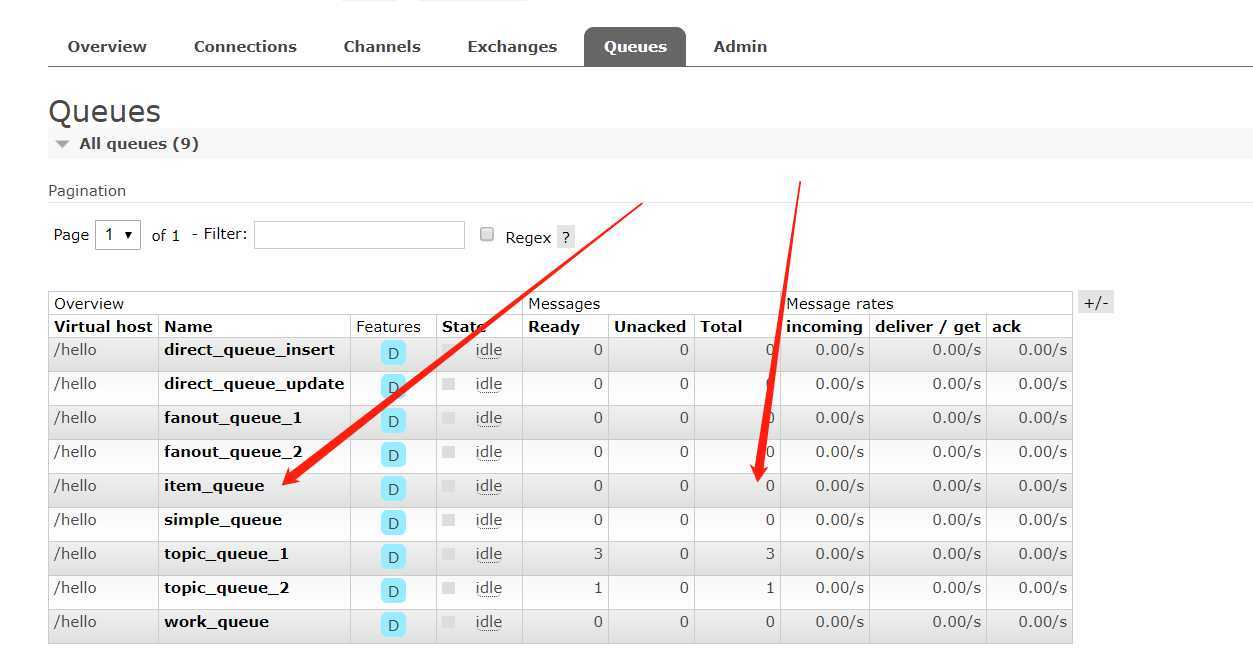Sort by the ack column header

1006,327
